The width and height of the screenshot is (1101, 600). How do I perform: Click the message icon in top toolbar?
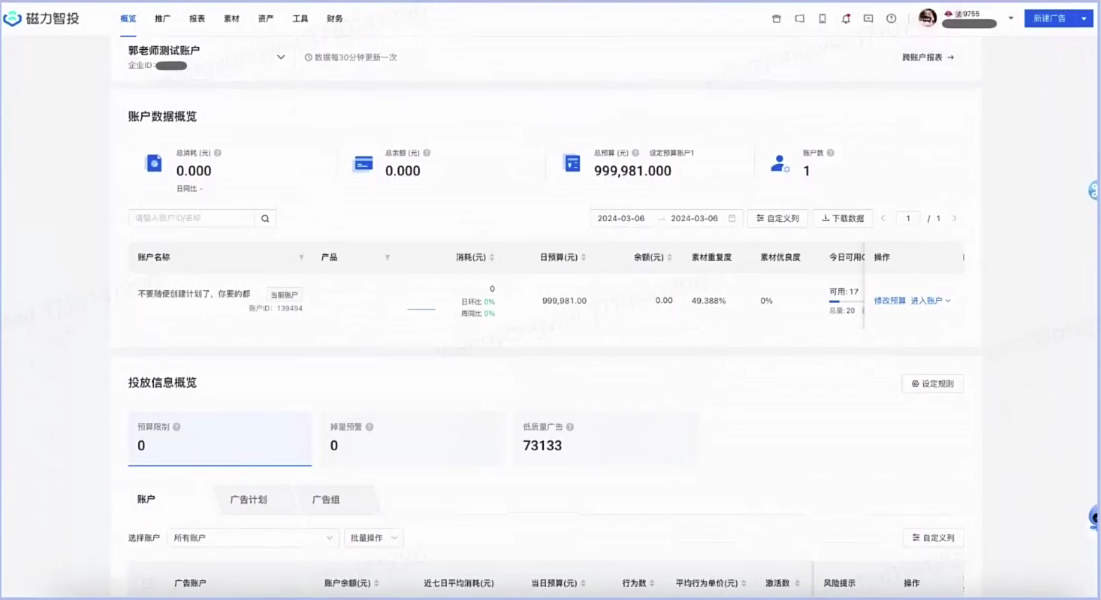pos(870,17)
